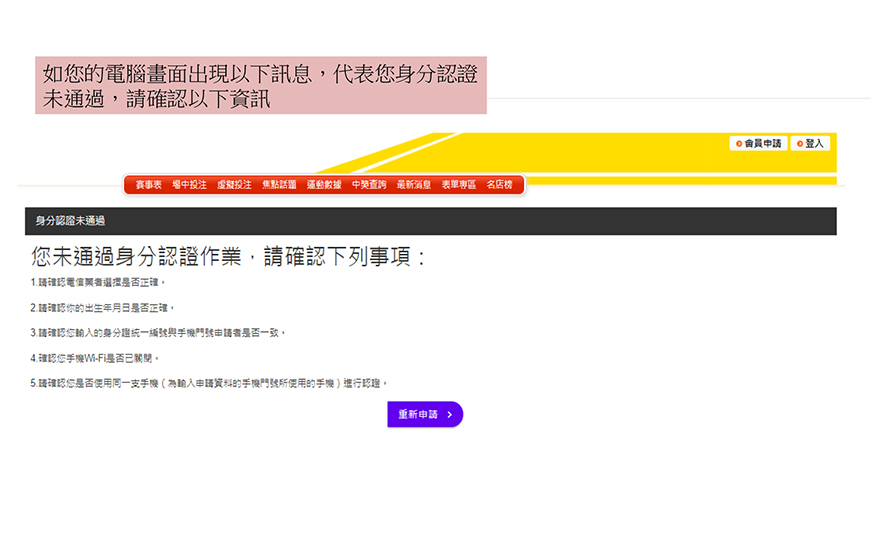Open the 表單專區 menu item
880x559 pixels.
[x=459, y=185]
